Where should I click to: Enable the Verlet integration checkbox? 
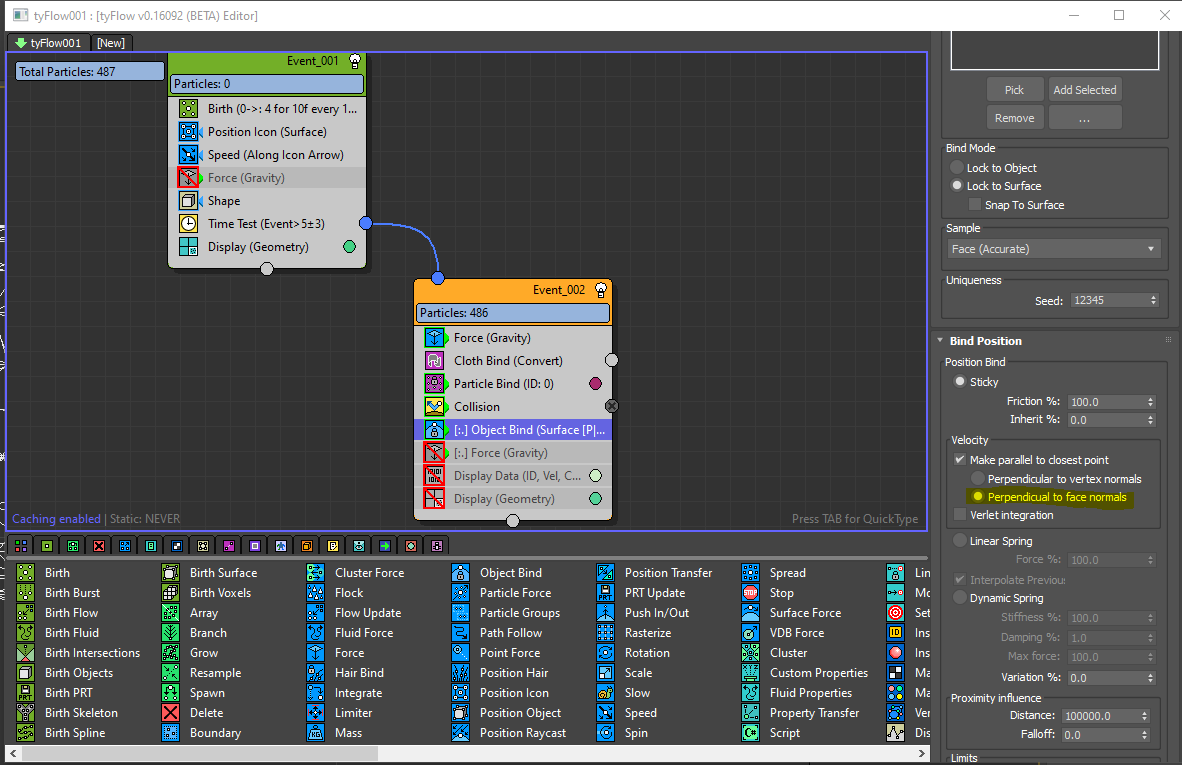(960, 514)
